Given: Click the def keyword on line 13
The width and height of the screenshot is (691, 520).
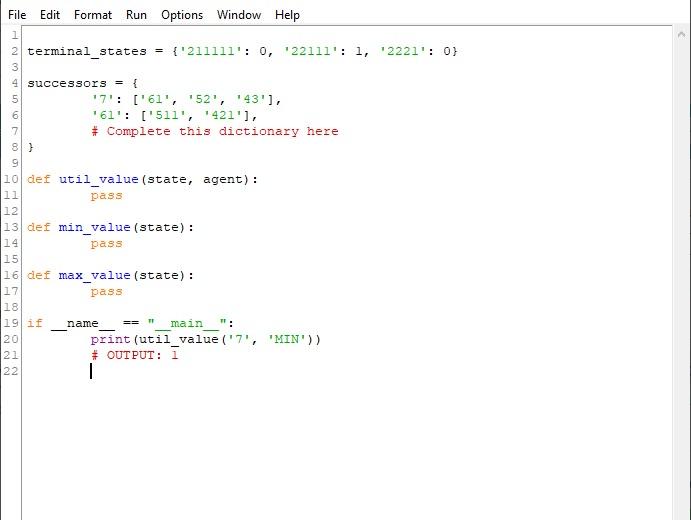Looking at the screenshot, I should pos(39,227).
